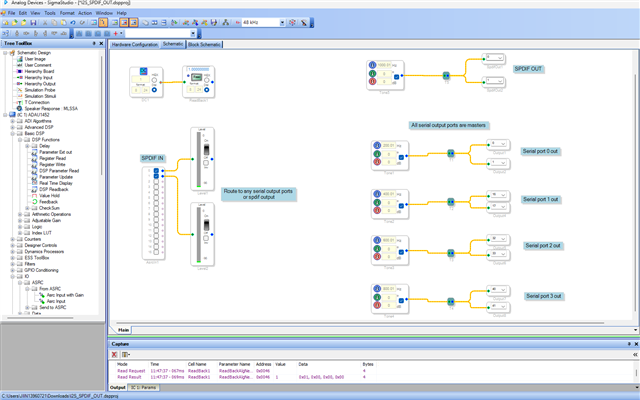The image size is (640, 400).
Task: Toggle the Tone5 enable checkbox near SPDIF OUT
Action: tap(396, 76)
